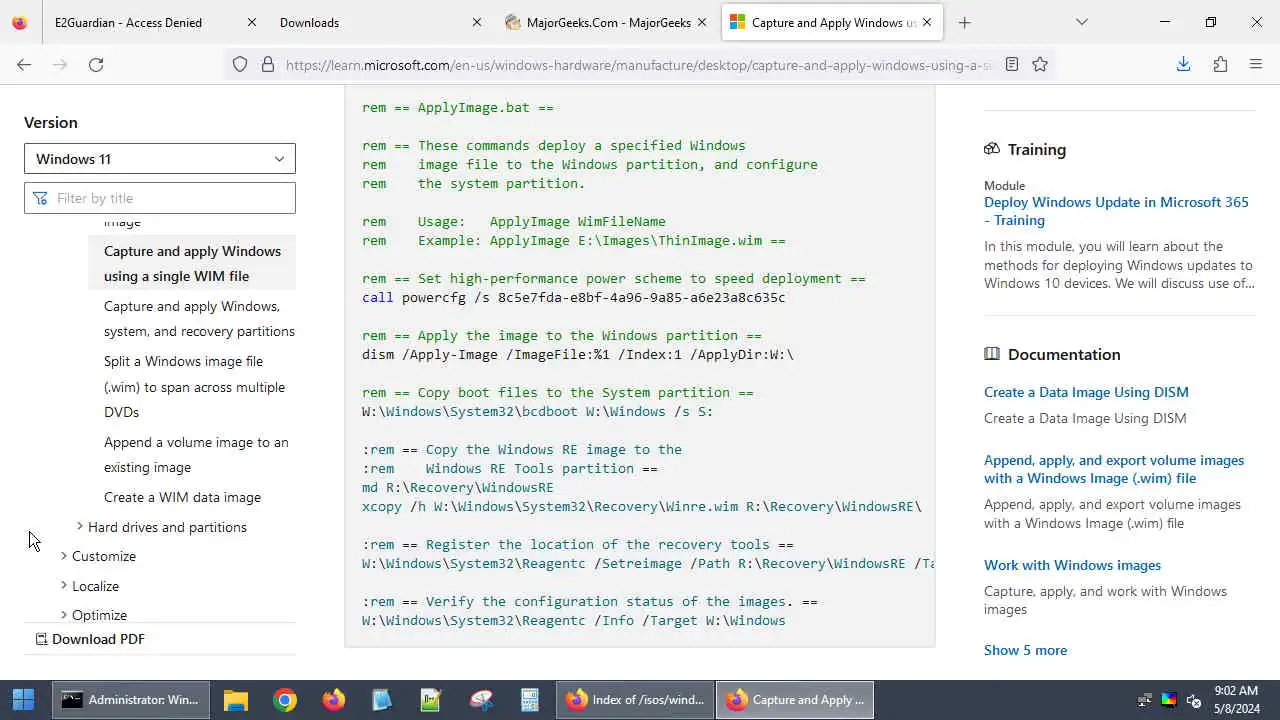Close the E2Guardian Access Denied tab
This screenshot has width=1280, height=720.
pos(252,22)
